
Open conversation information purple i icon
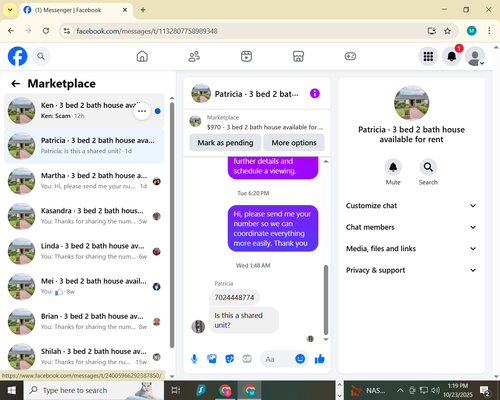(x=315, y=94)
